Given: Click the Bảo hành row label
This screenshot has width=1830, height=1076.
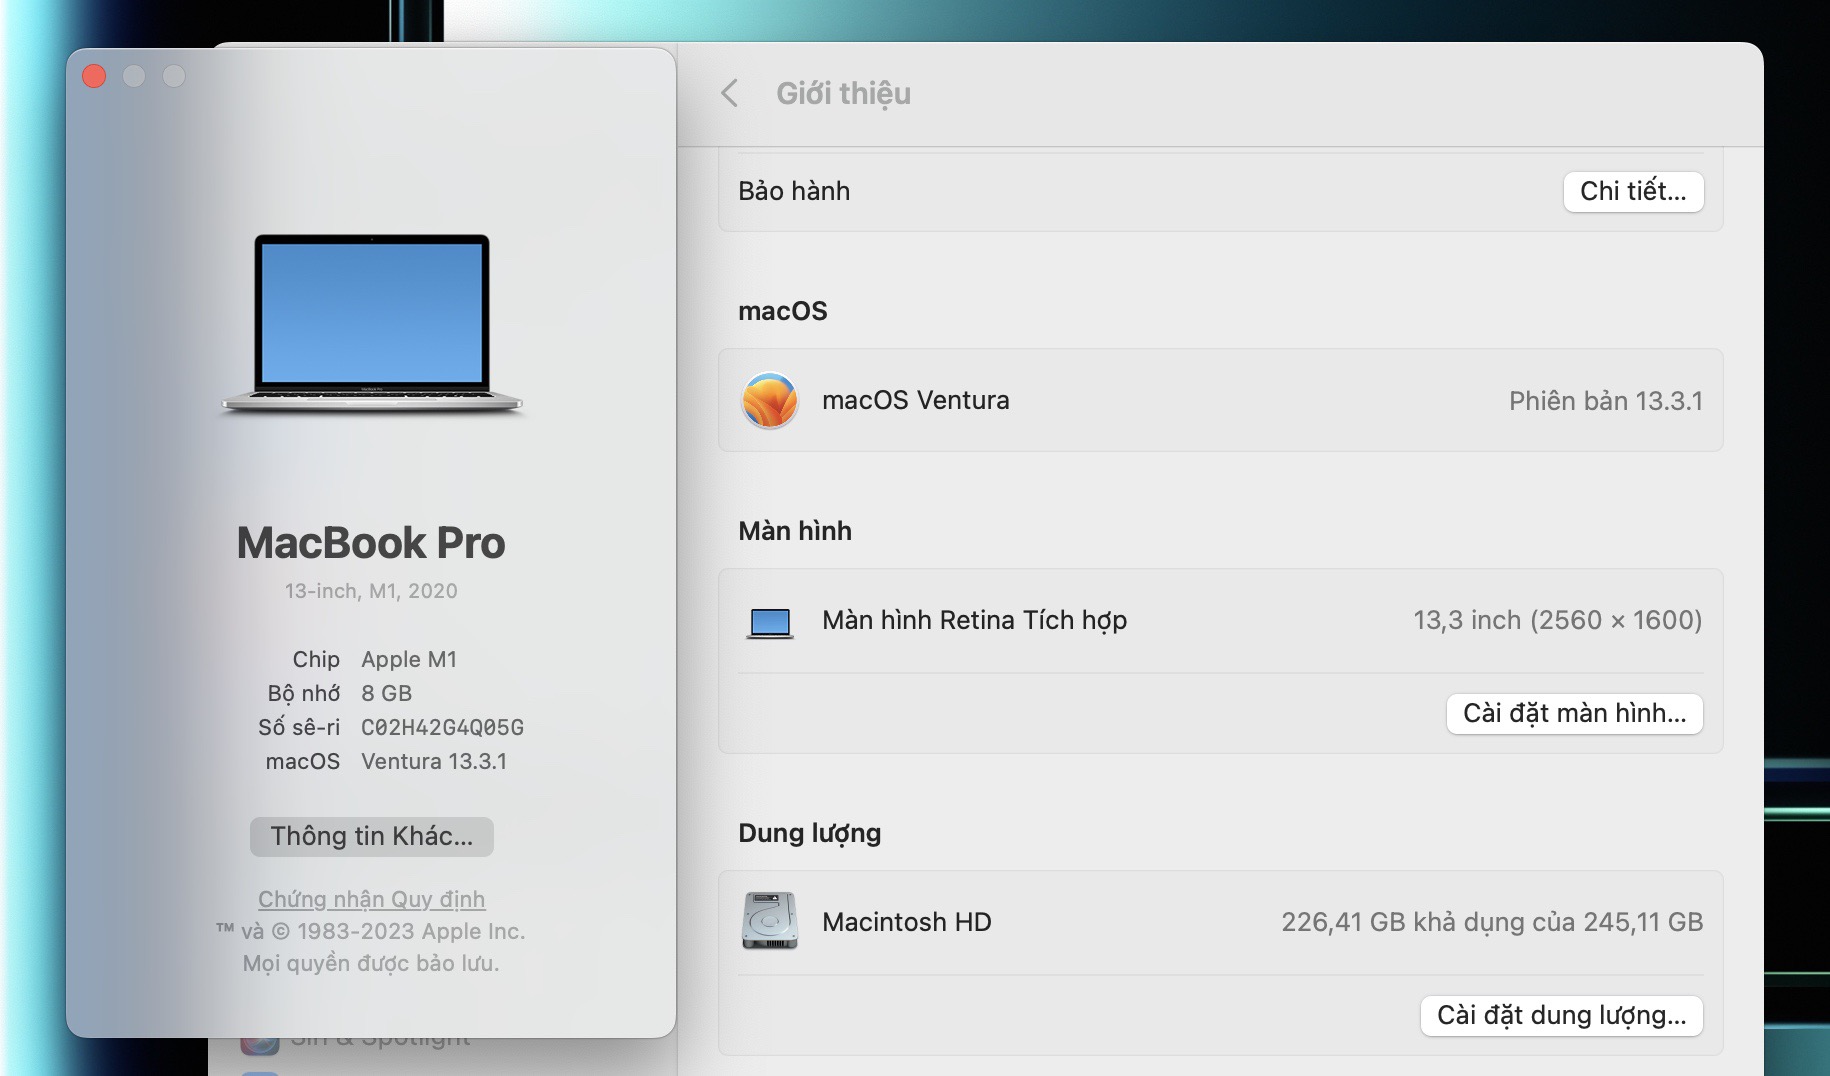Looking at the screenshot, I should click(x=794, y=191).
